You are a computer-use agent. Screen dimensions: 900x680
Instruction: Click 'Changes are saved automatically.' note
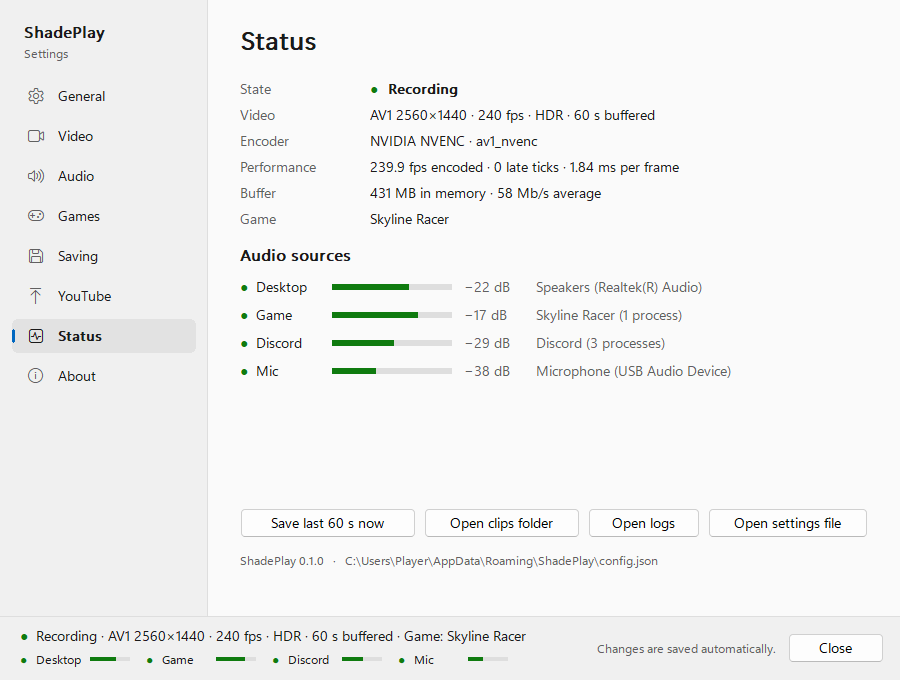click(686, 649)
